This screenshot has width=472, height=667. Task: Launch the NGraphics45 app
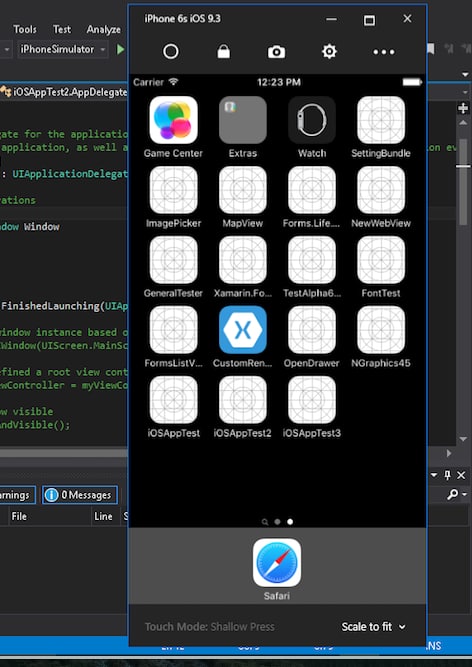coord(381,330)
